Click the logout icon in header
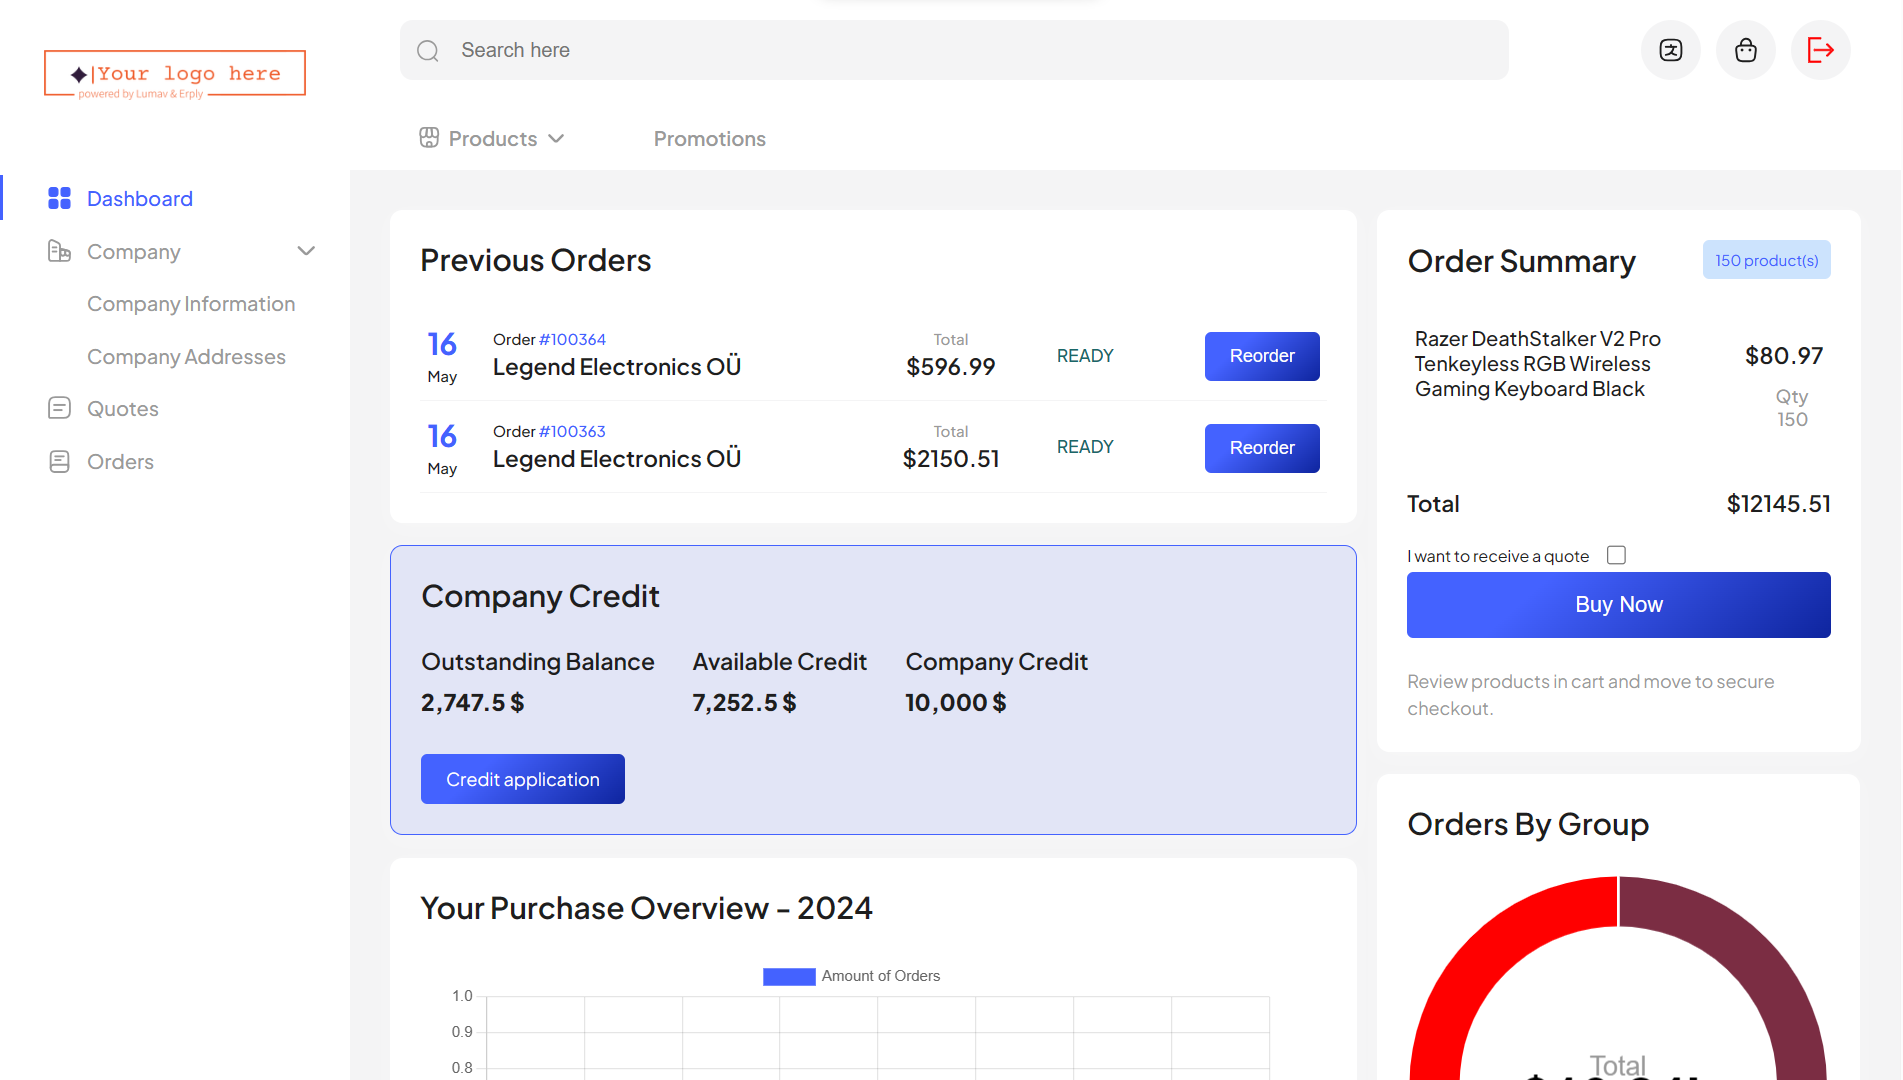 click(x=1820, y=50)
